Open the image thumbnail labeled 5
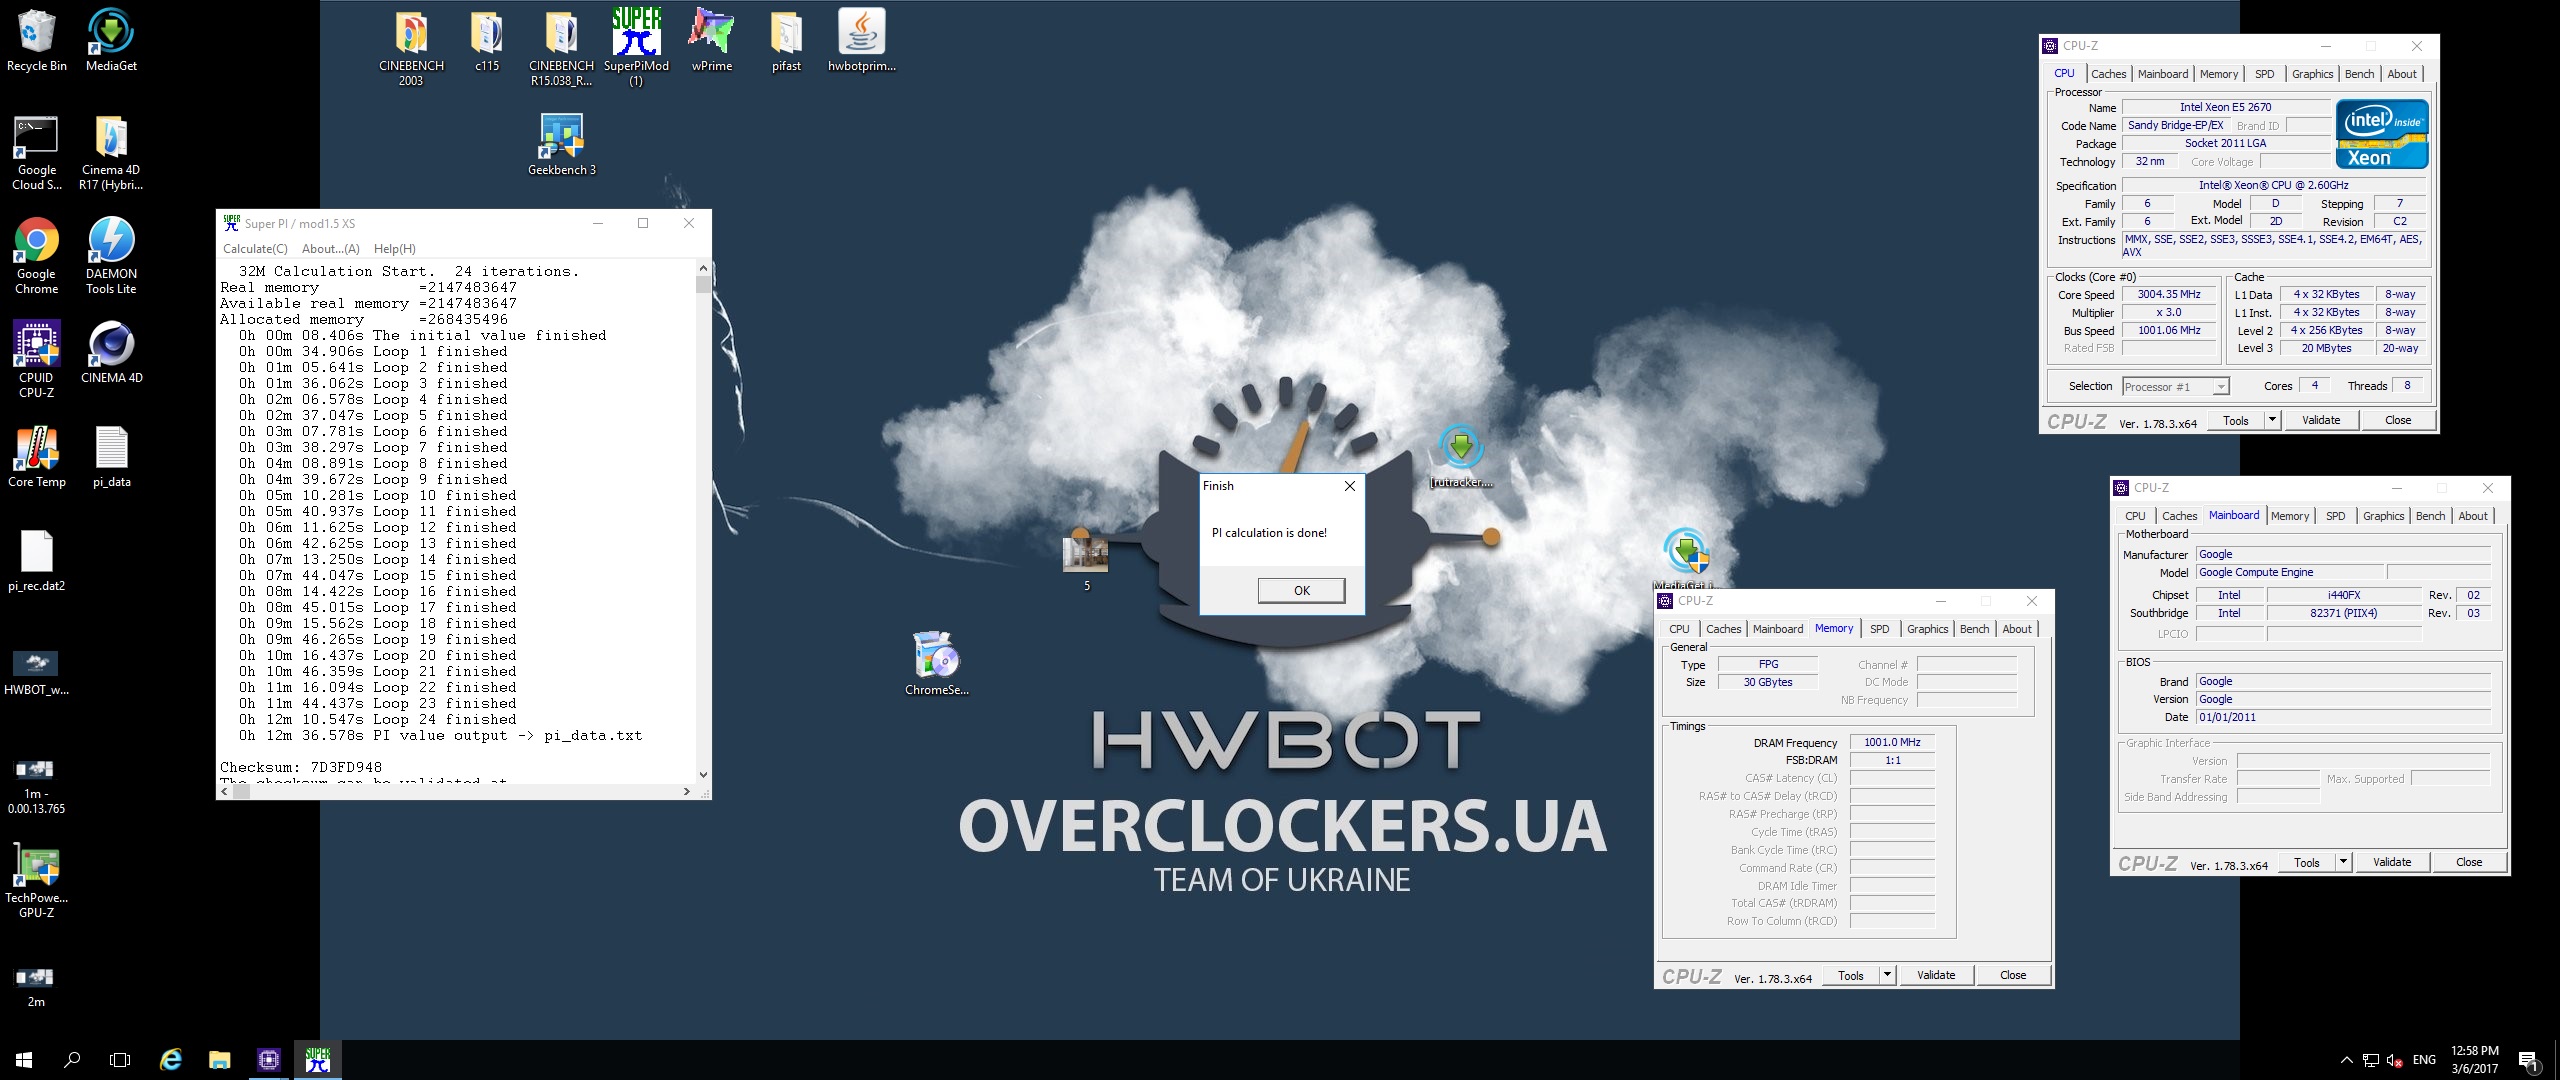The width and height of the screenshot is (2560, 1080). [1086, 563]
